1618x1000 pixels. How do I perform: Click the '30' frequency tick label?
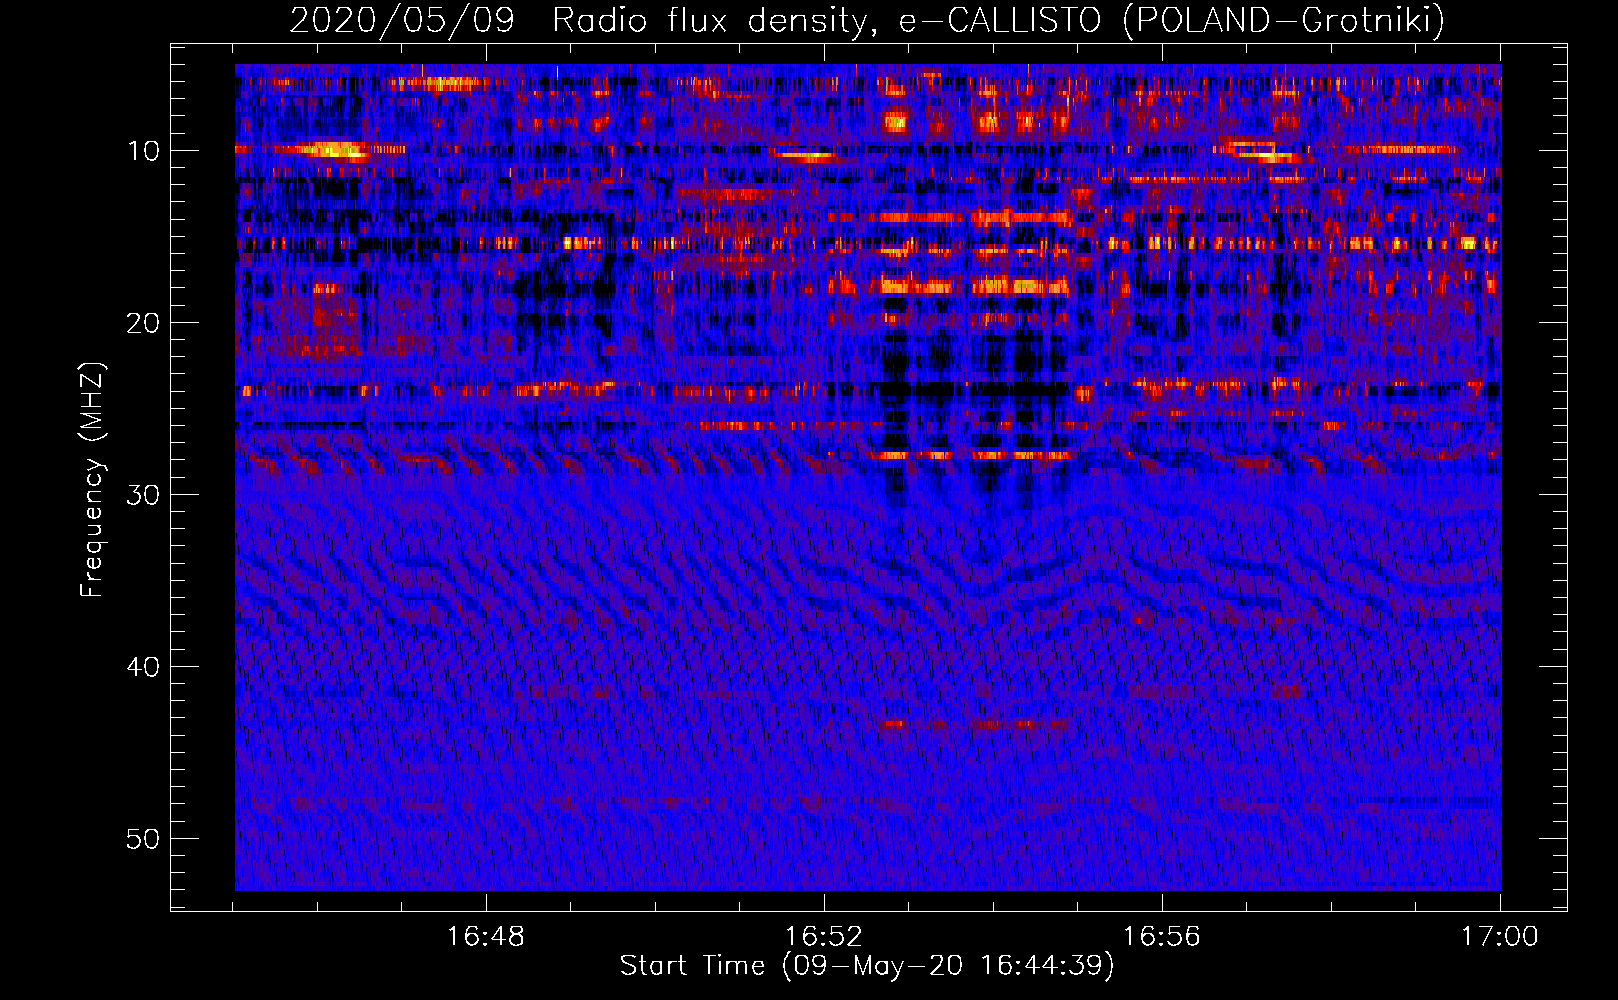tap(144, 495)
